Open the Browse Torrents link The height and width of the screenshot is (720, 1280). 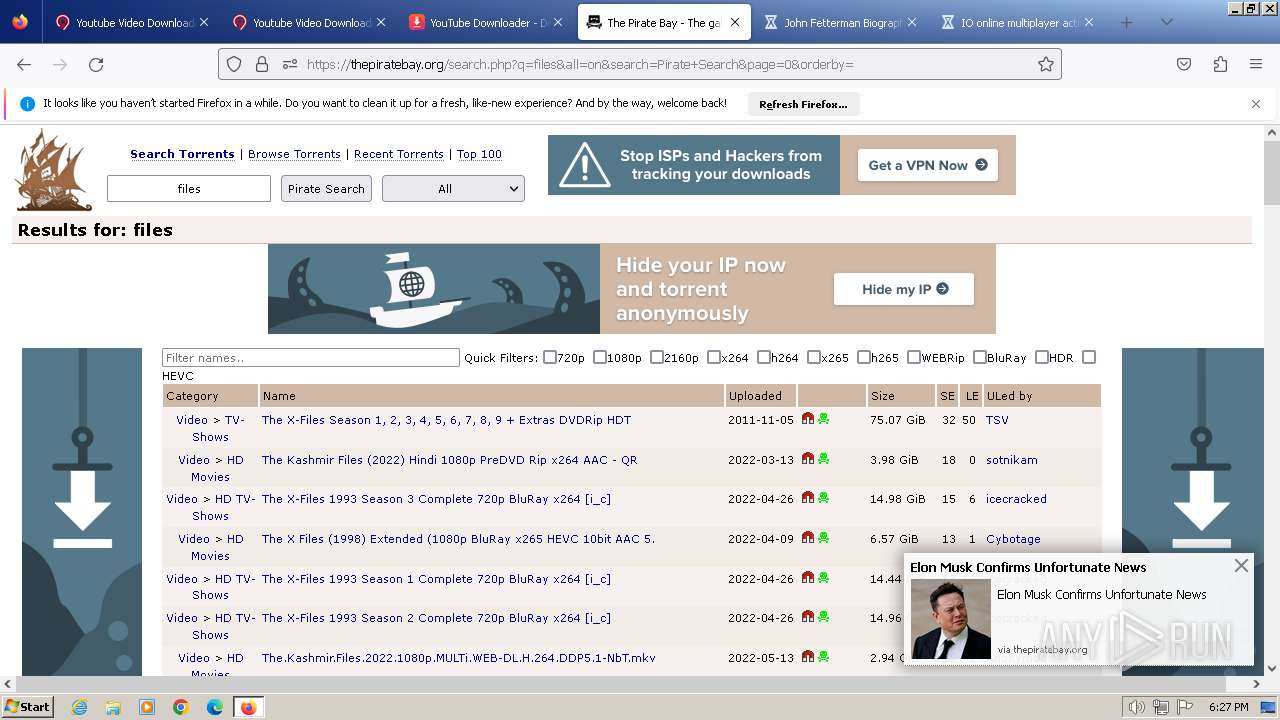(x=294, y=154)
